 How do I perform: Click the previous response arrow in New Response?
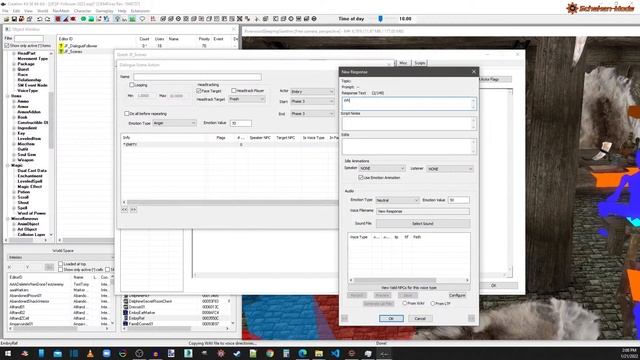(x=344, y=318)
